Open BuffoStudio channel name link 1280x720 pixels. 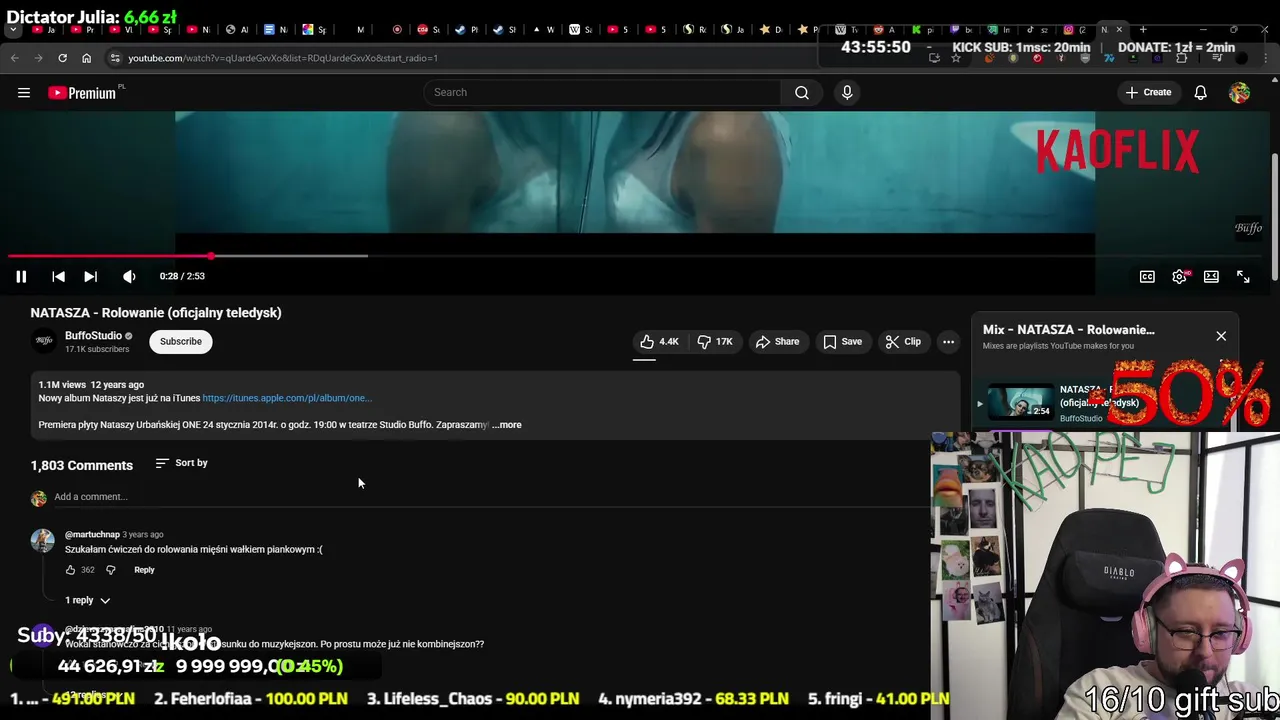(x=93, y=336)
